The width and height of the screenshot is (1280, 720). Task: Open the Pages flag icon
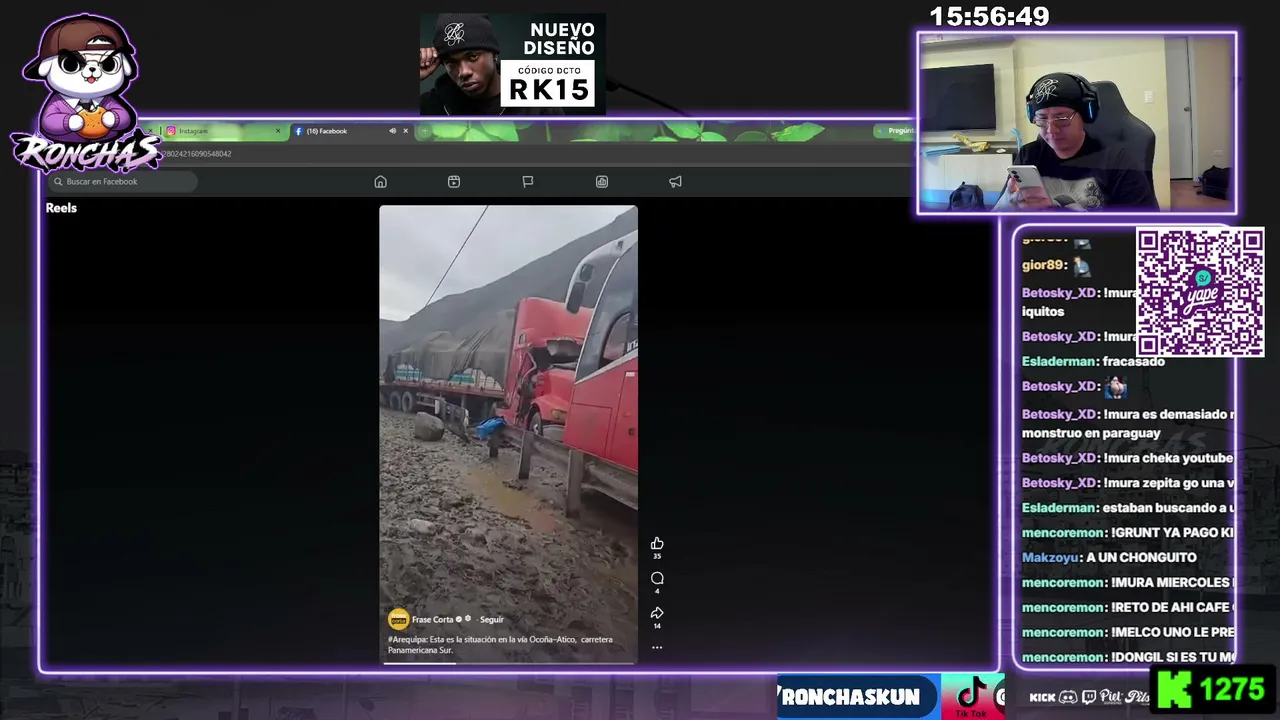pos(528,182)
